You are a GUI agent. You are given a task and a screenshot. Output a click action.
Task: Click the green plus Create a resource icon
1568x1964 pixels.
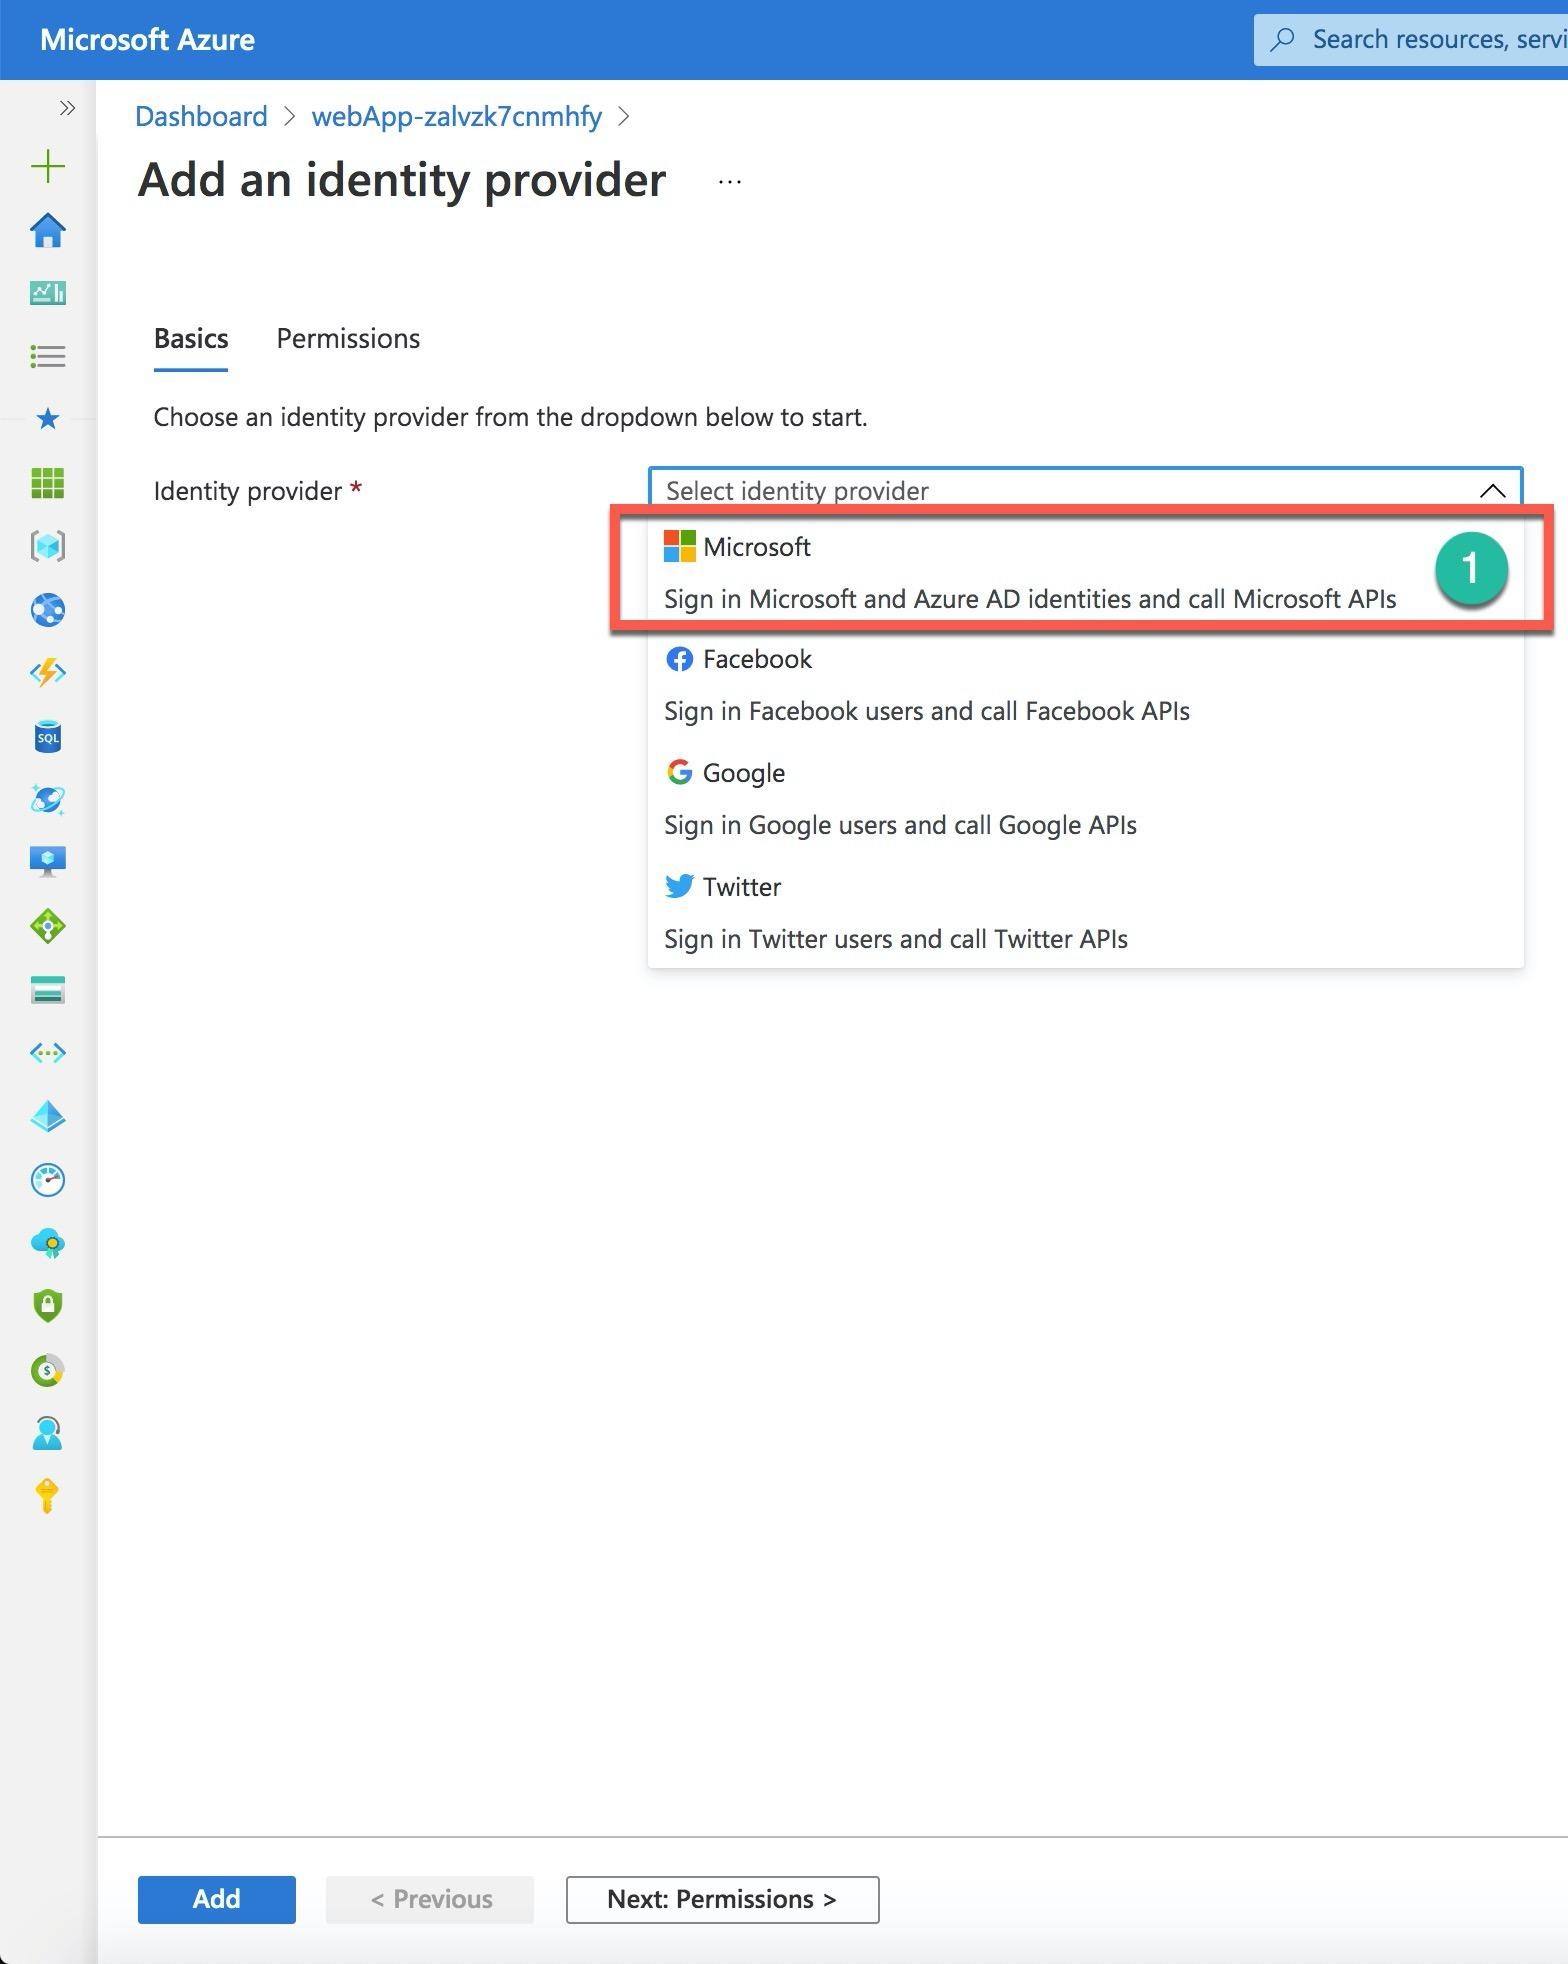pos(48,166)
